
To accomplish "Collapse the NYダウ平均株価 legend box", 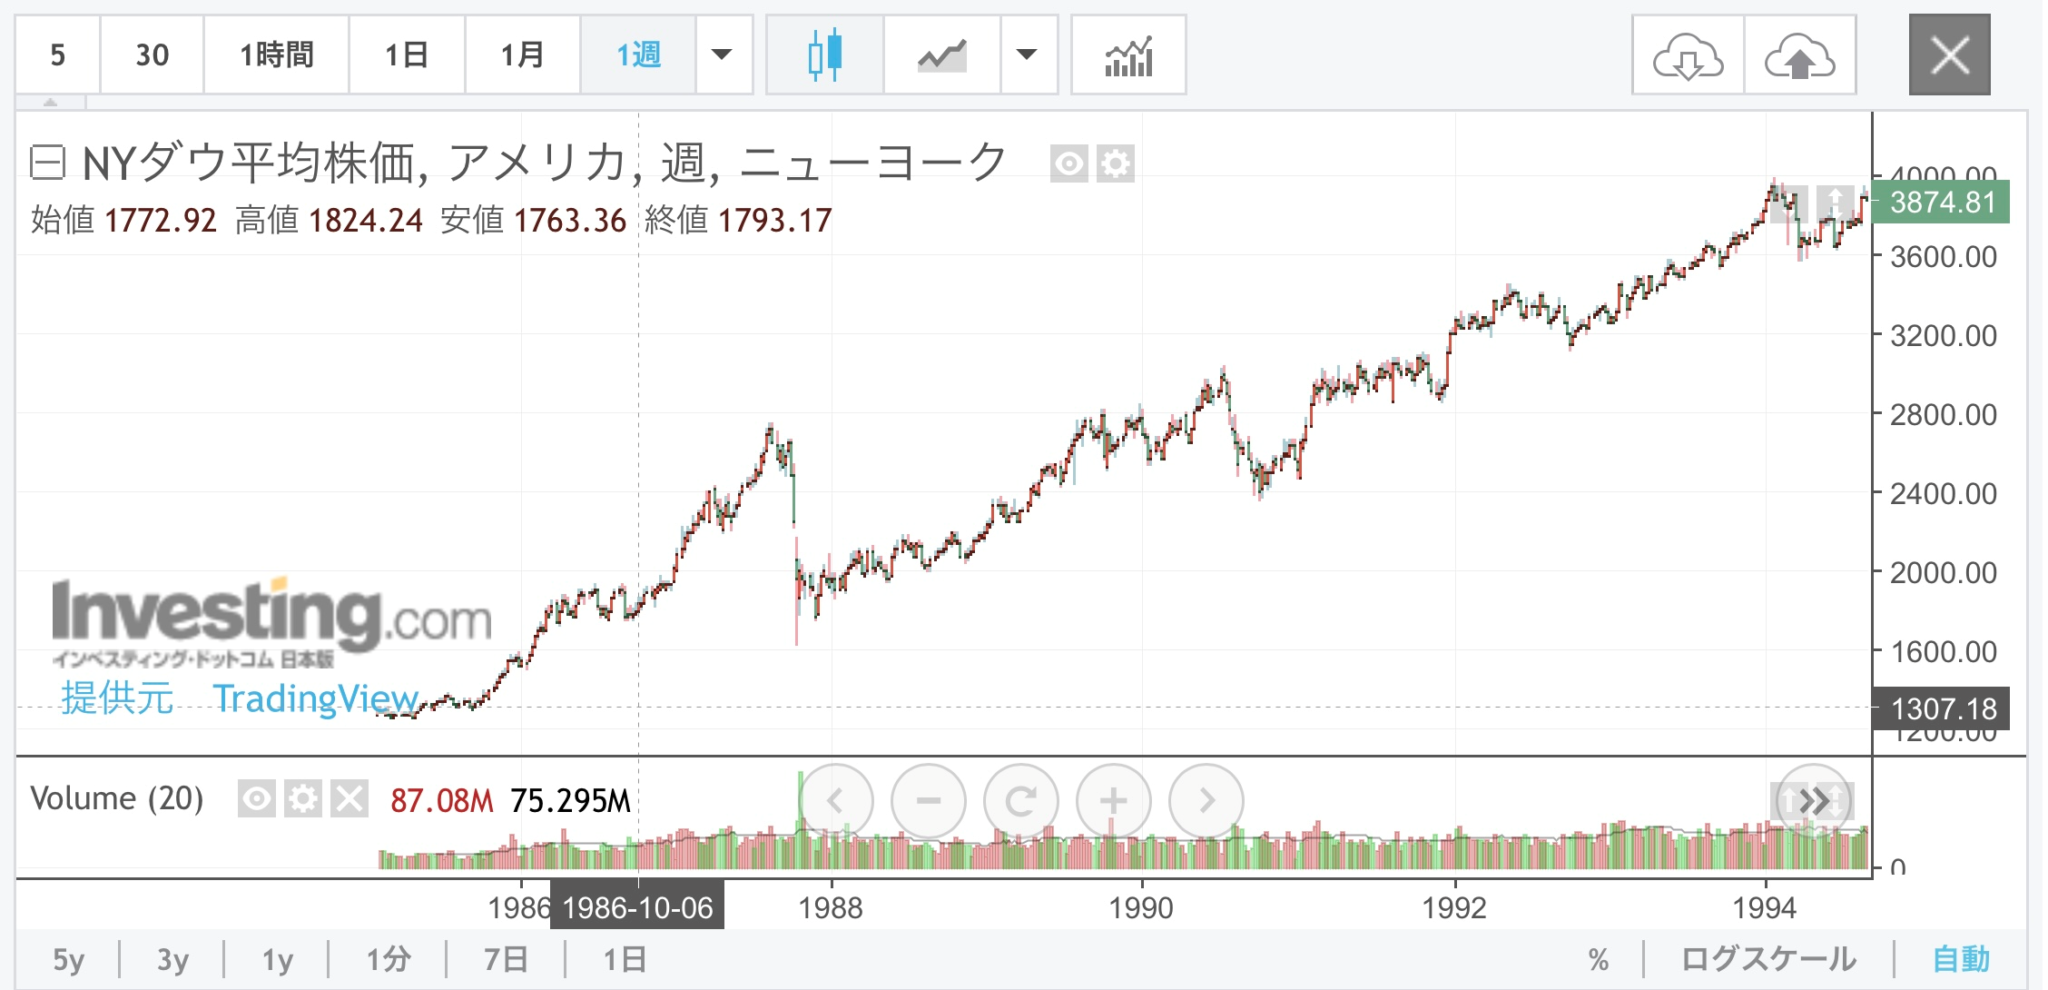I will [48, 162].
